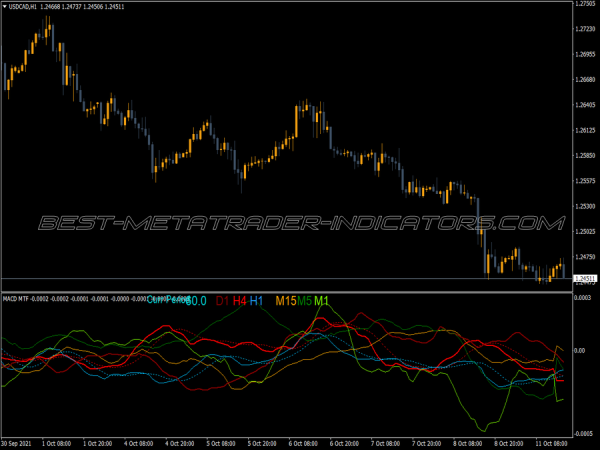Select the M1 timeframe label
This screenshot has width=600, height=450.
coord(321,301)
